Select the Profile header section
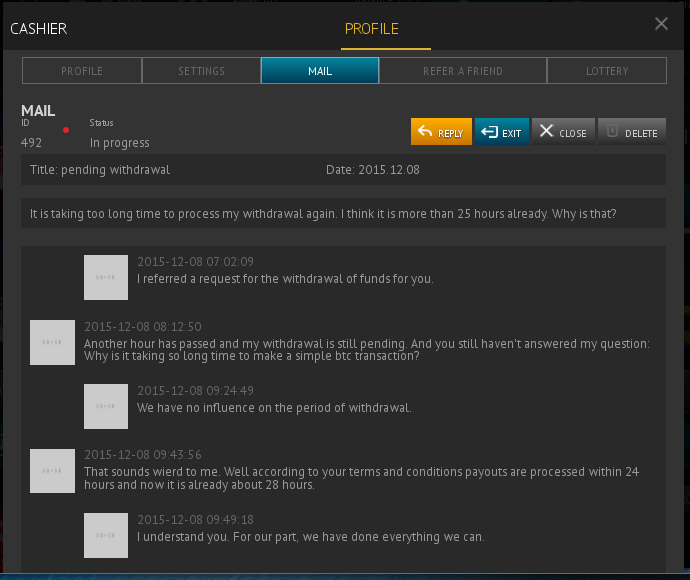 [372, 29]
